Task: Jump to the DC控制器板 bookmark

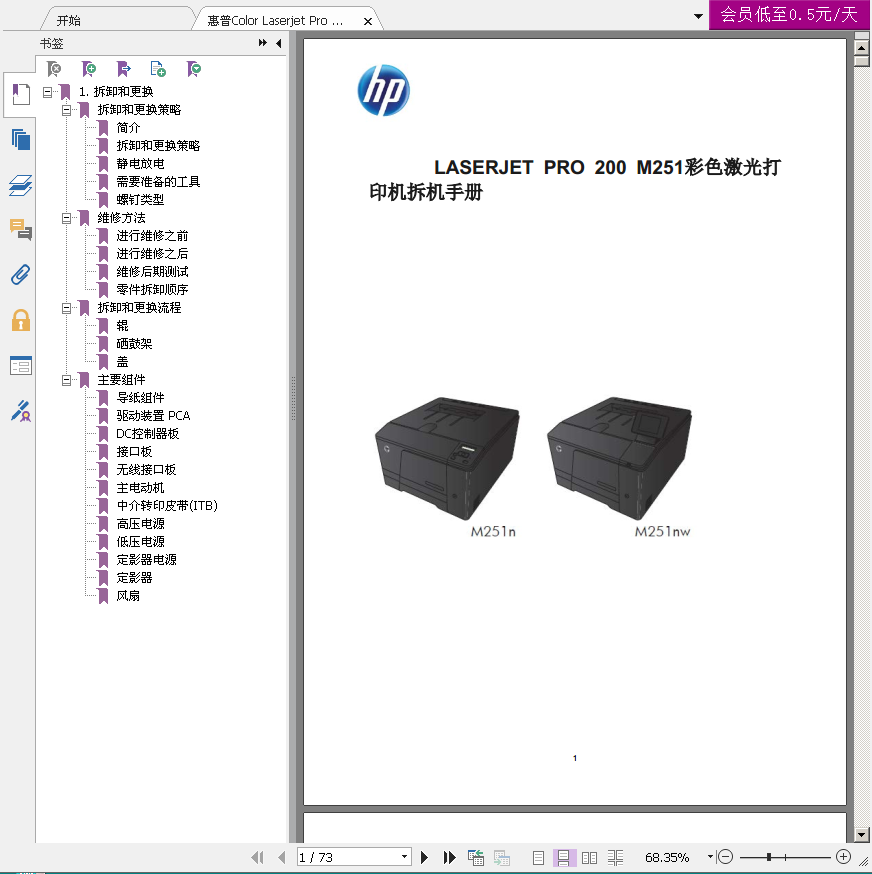Action: [x=148, y=434]
